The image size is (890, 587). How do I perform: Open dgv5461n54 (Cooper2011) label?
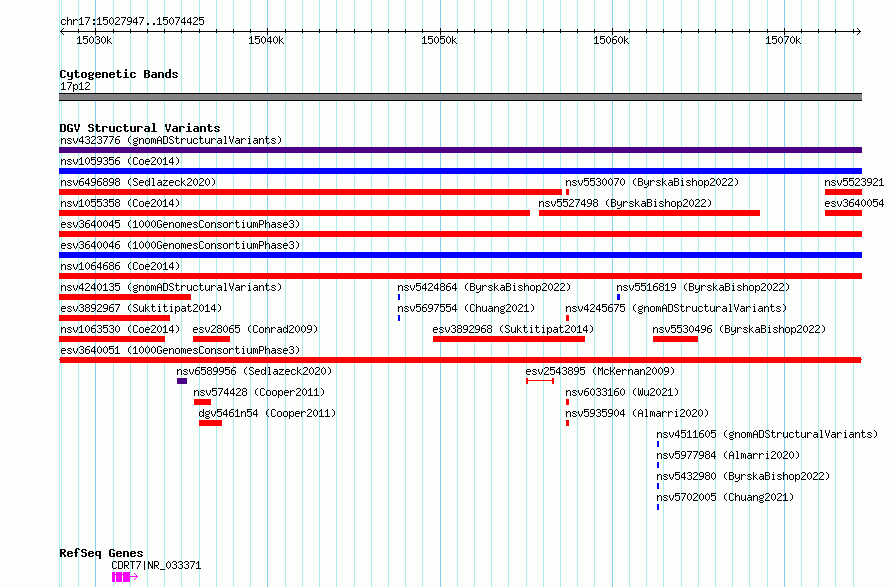pyautogui.click(x=267, y=413)
